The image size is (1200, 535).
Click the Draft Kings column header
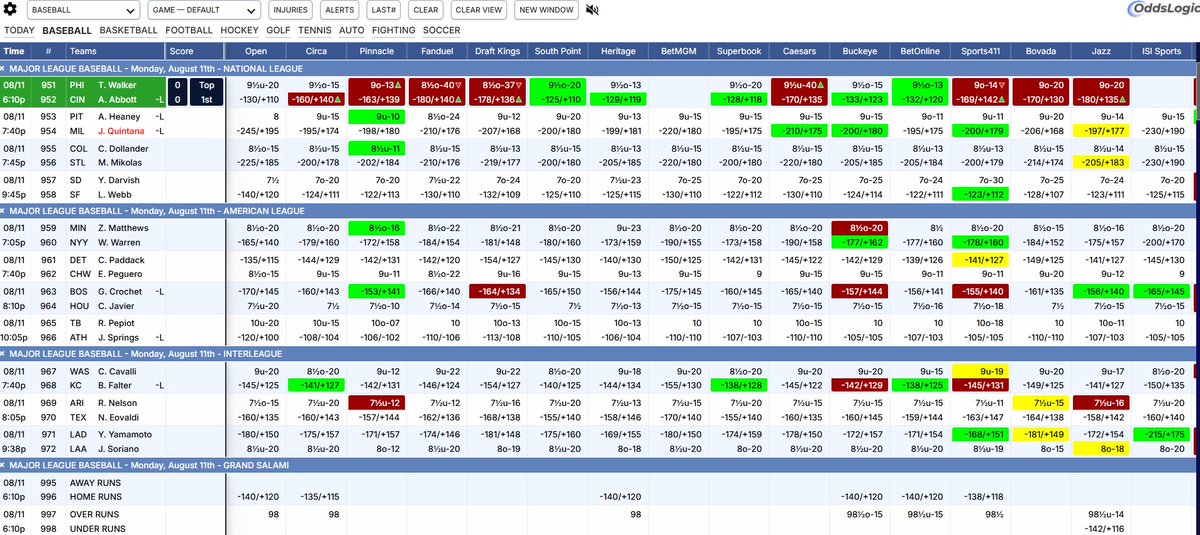498,51
